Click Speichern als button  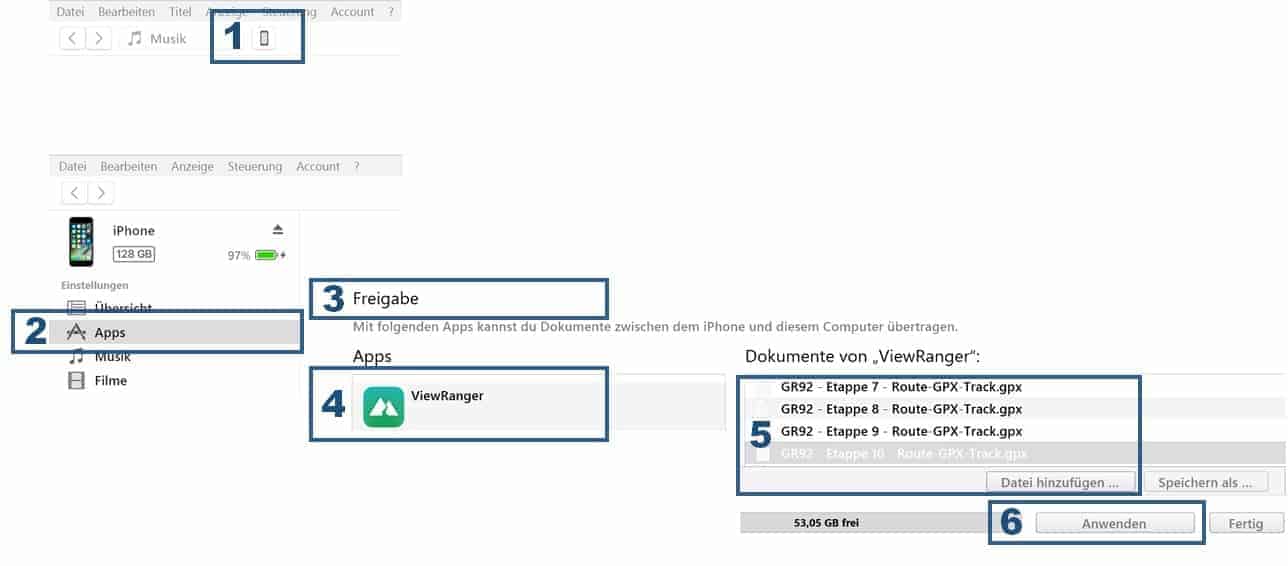click(1205, 482)
